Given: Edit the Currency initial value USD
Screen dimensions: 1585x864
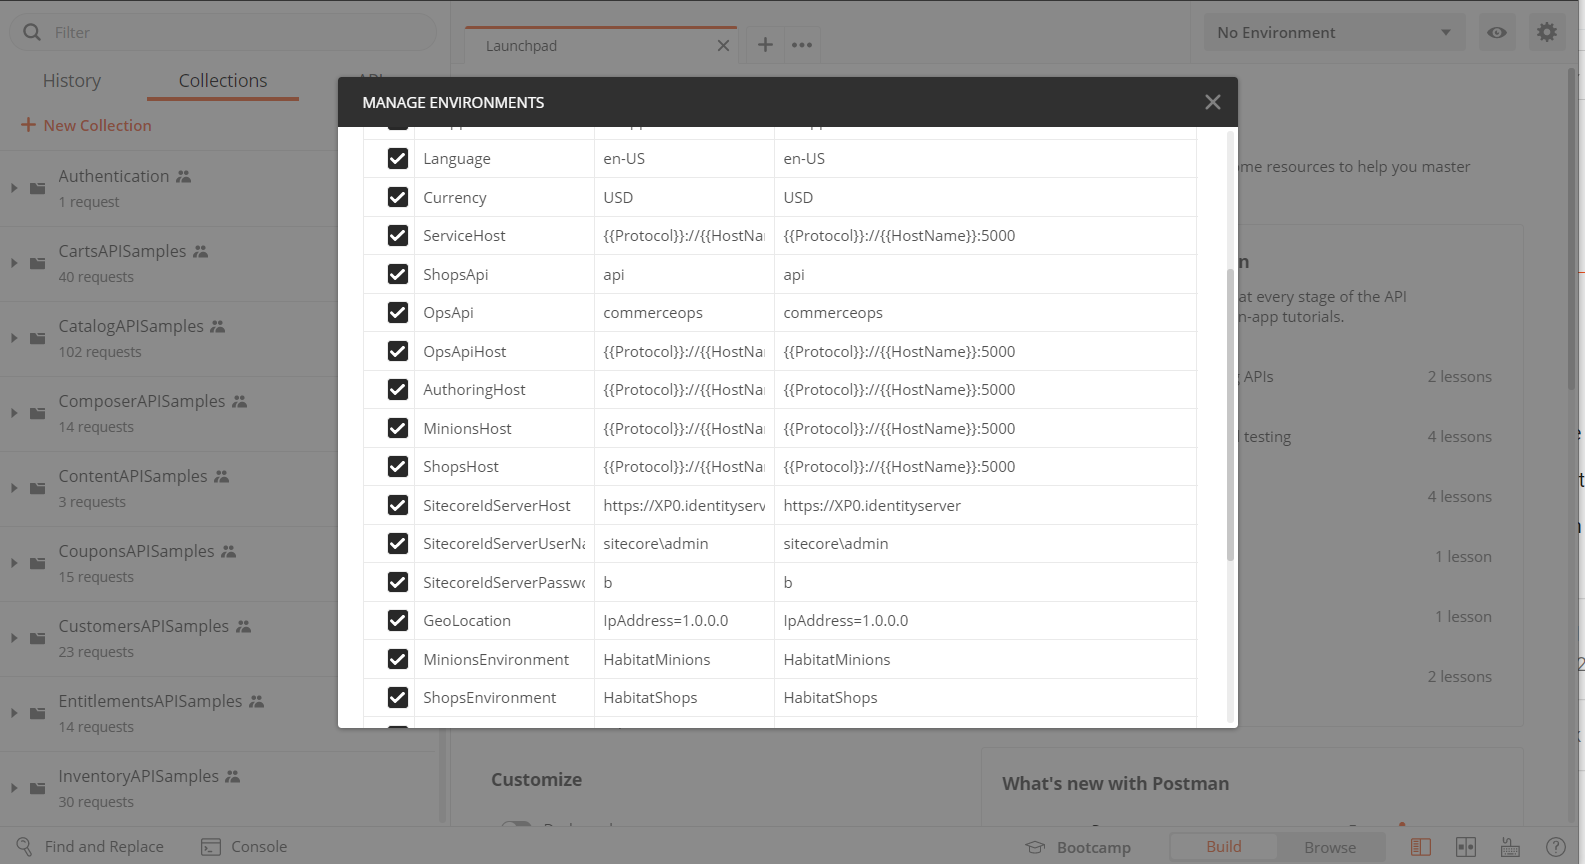Looking at the screenshot, I should pyautogui.click(x=684, y=197).
